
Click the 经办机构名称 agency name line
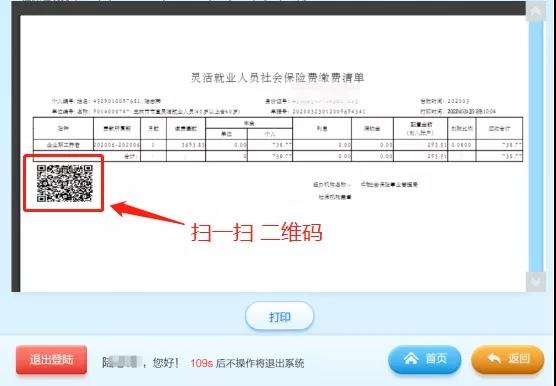[366, 185]
